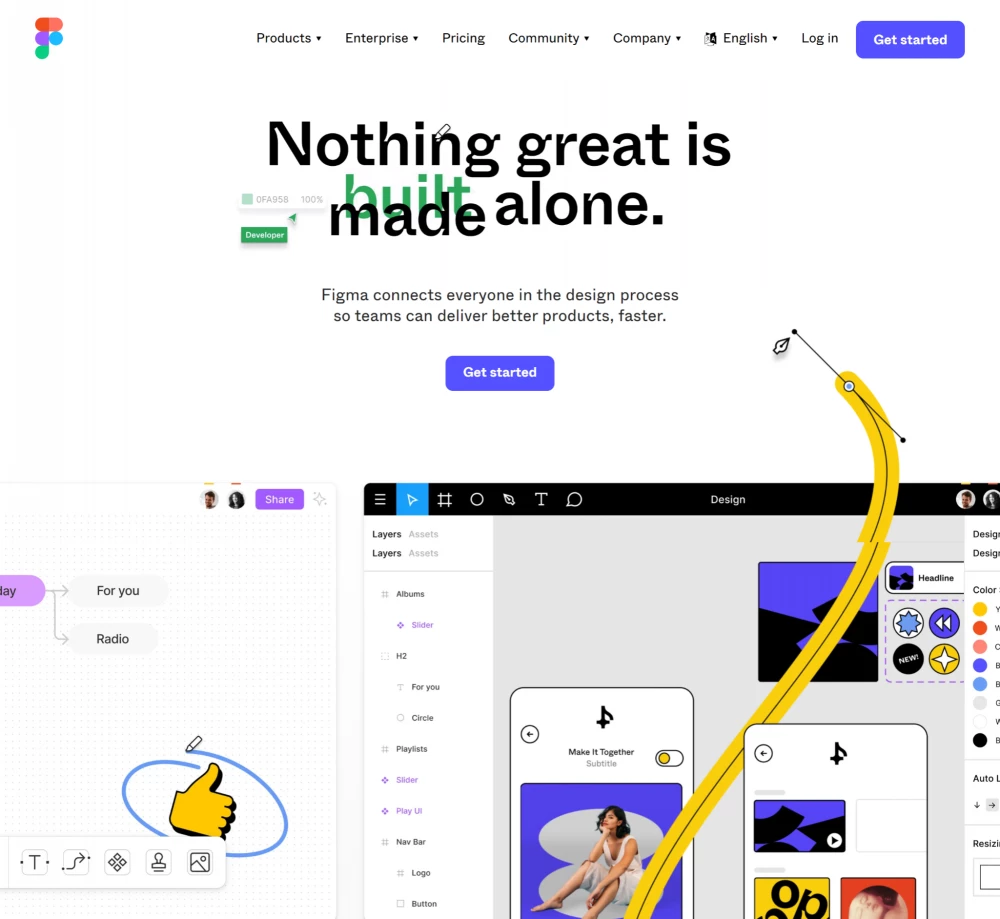Image resolution: width=1000 pixels, height=919 pixels.
Task: Click the Log in link
Action: (820, 38)
